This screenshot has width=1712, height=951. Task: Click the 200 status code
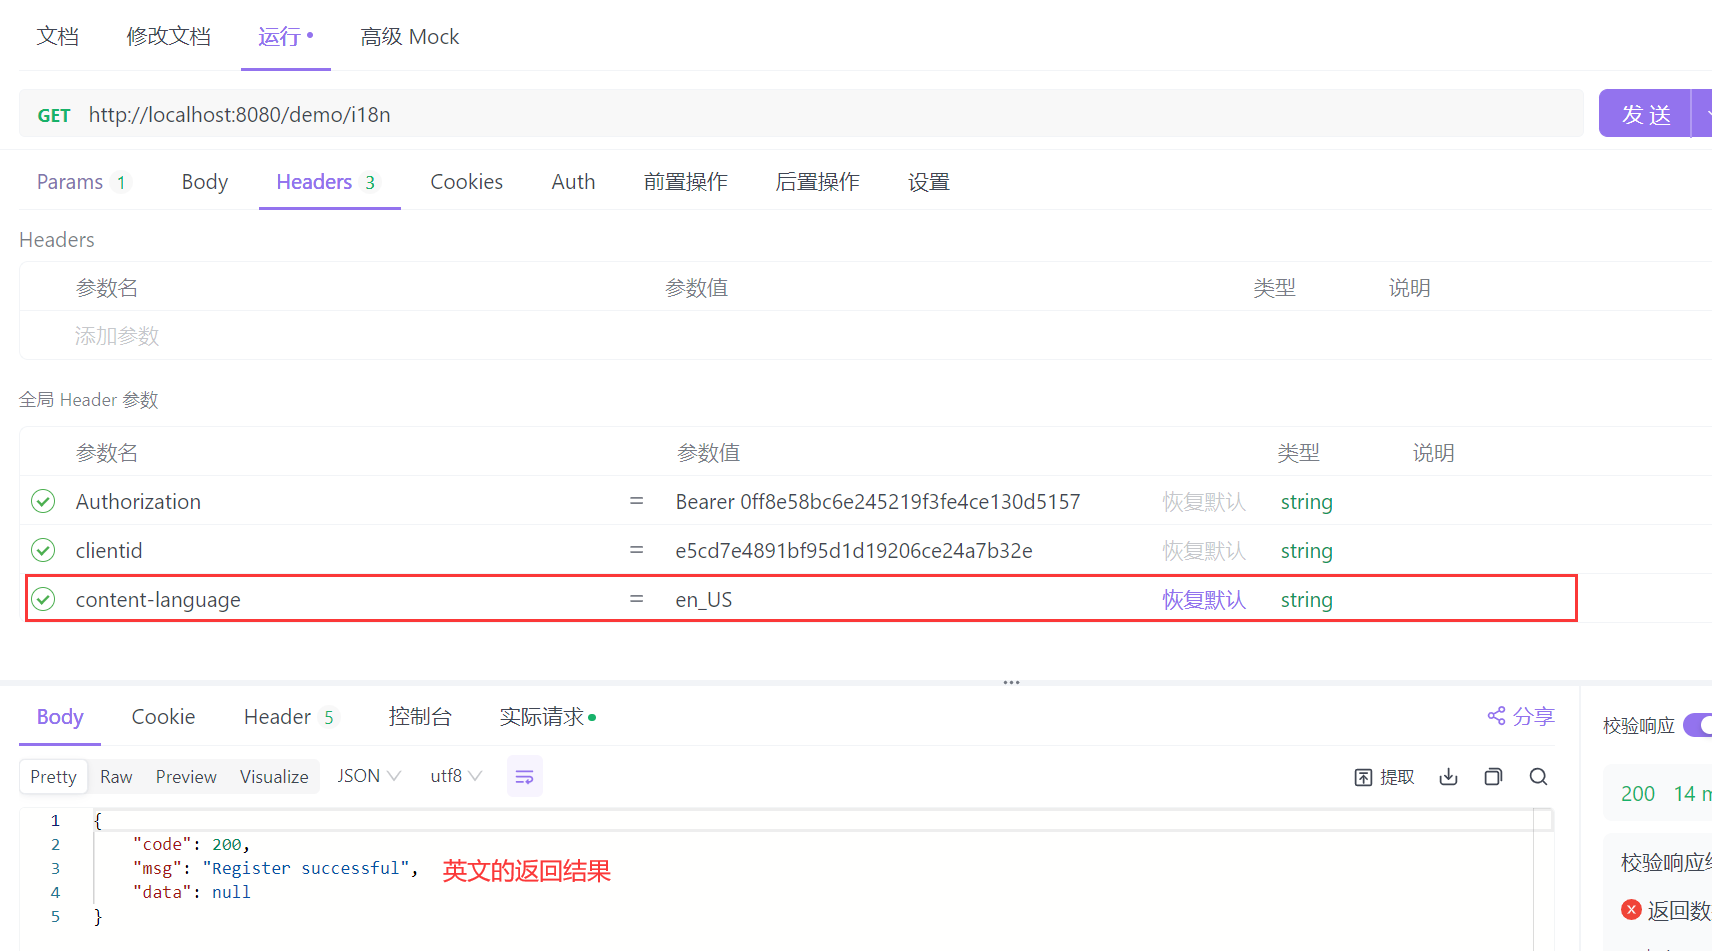1637,794
